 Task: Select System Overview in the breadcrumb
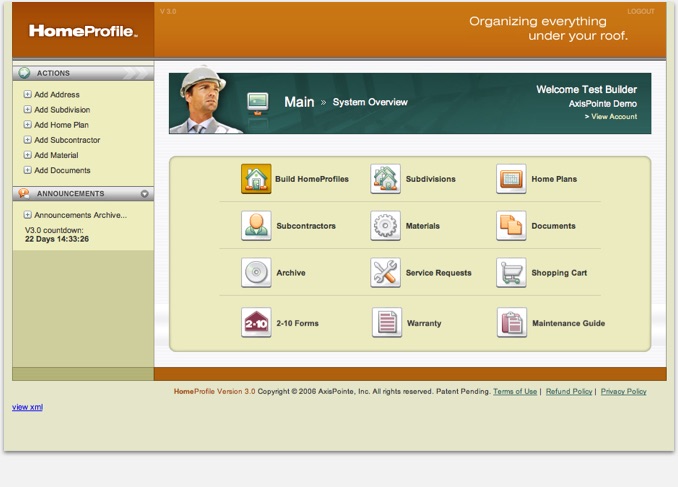point(370,102)
